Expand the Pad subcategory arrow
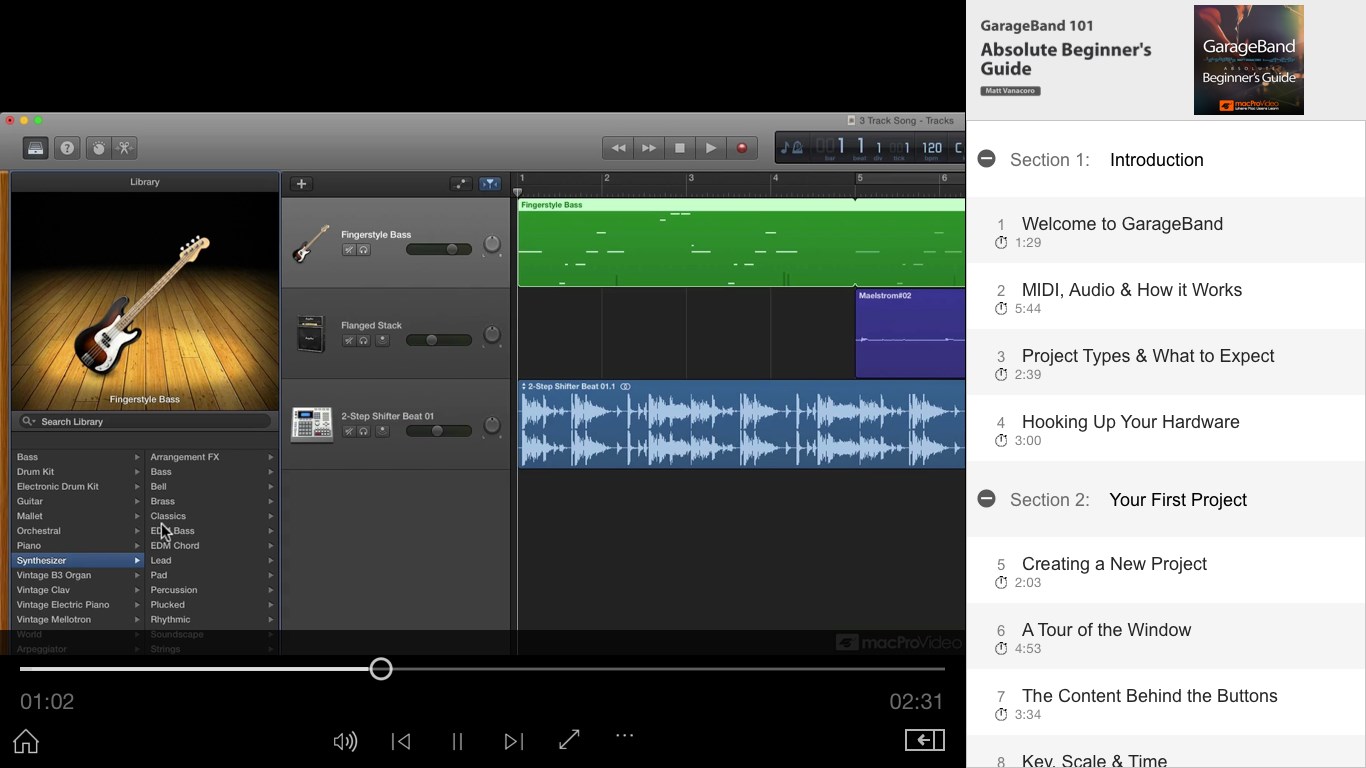1366x768 pixels. [x=271, y=575]
